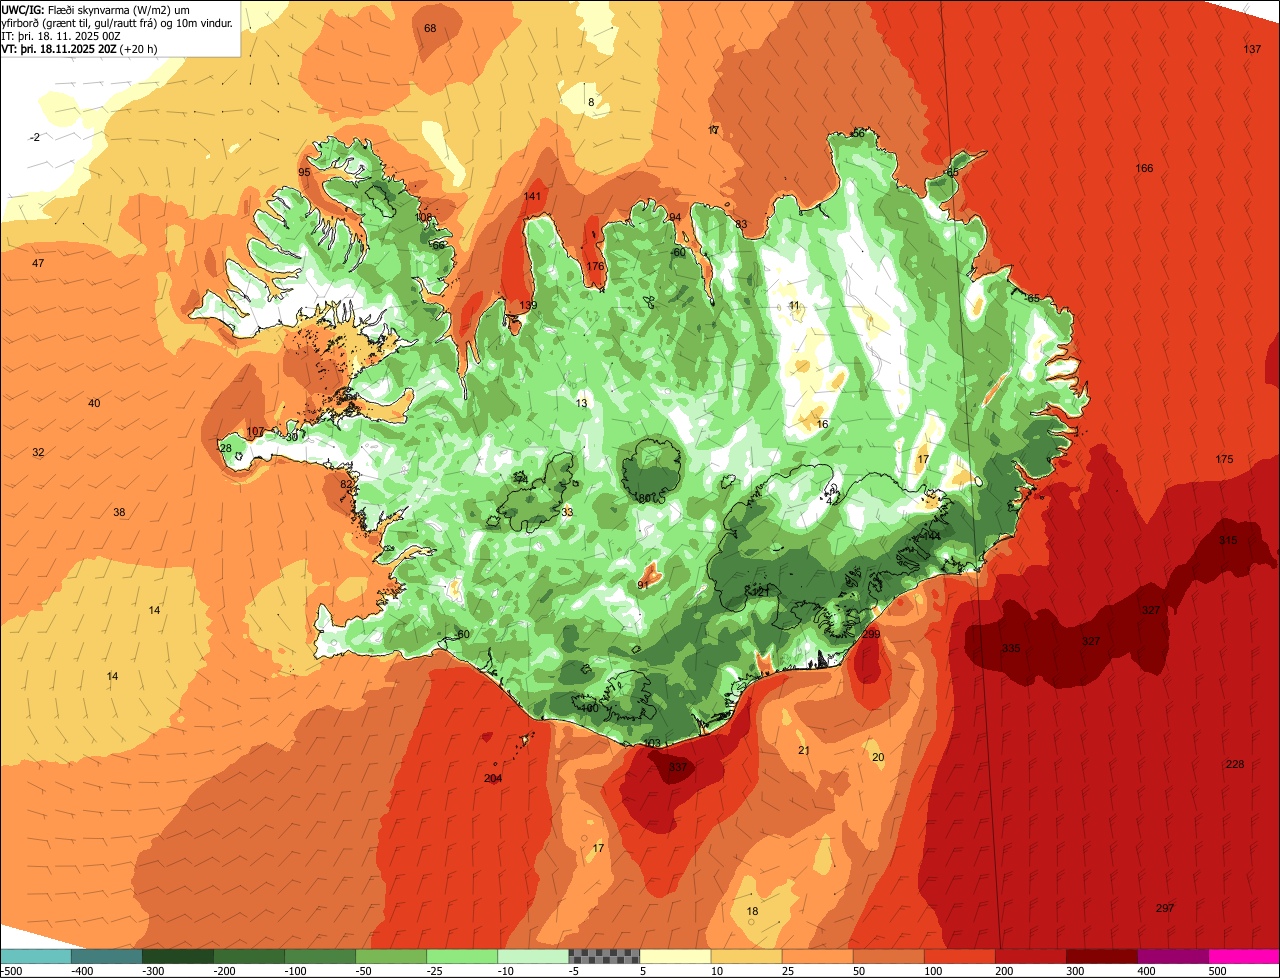The height and width of the screenshot is (978, 1280).
Task: Click the 10 to 25 yellow-orange legend swatch
Action: pyautogui.click(x=747, y=956)
